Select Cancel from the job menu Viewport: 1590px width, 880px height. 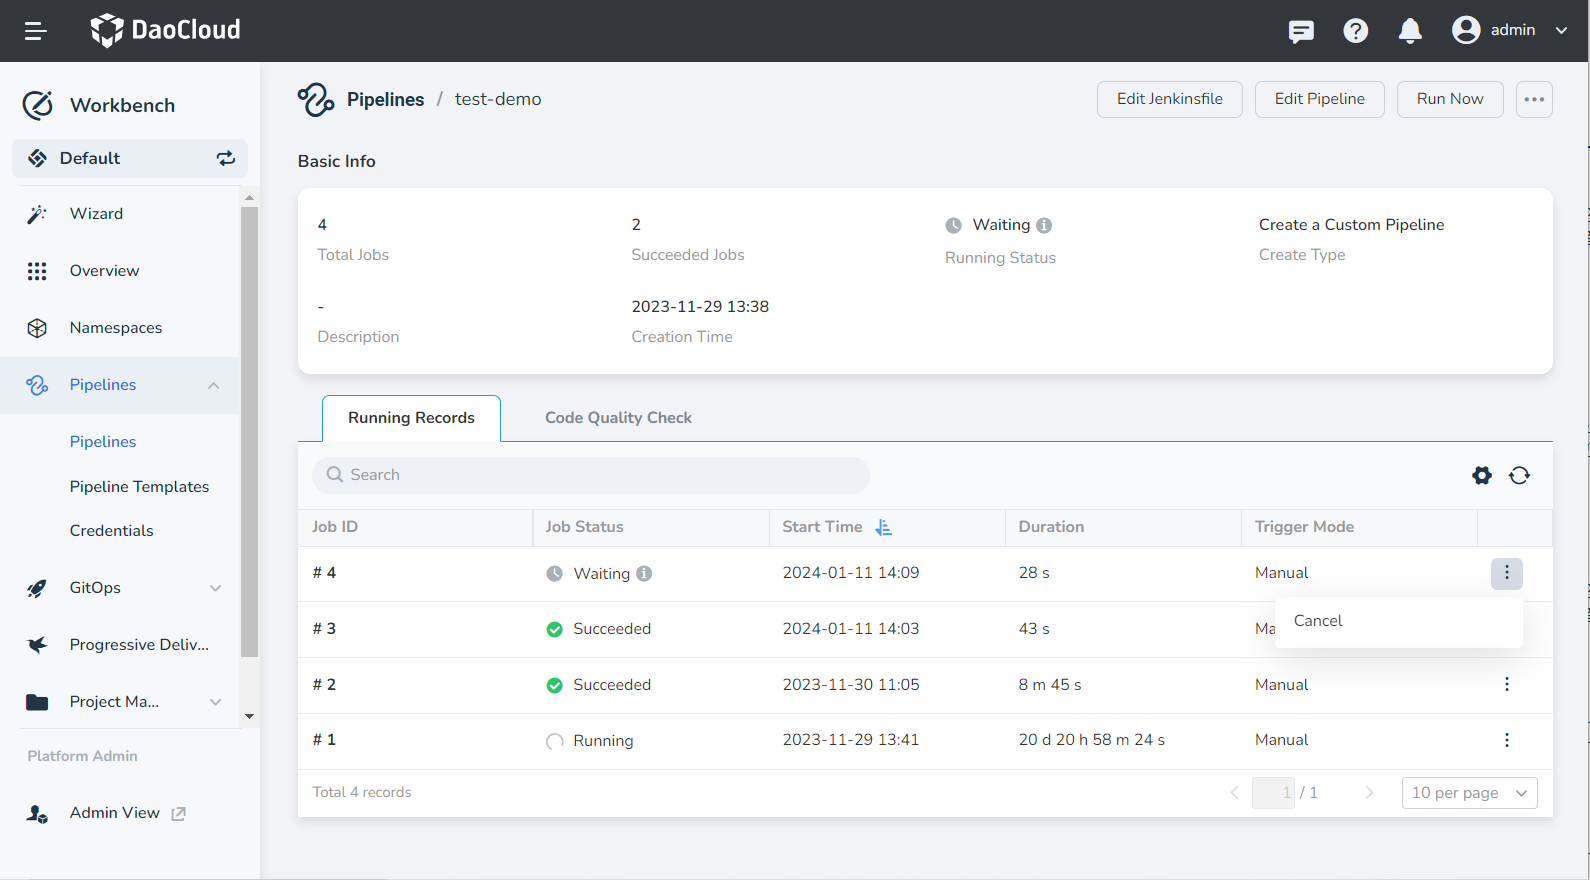coord(1318,621)
